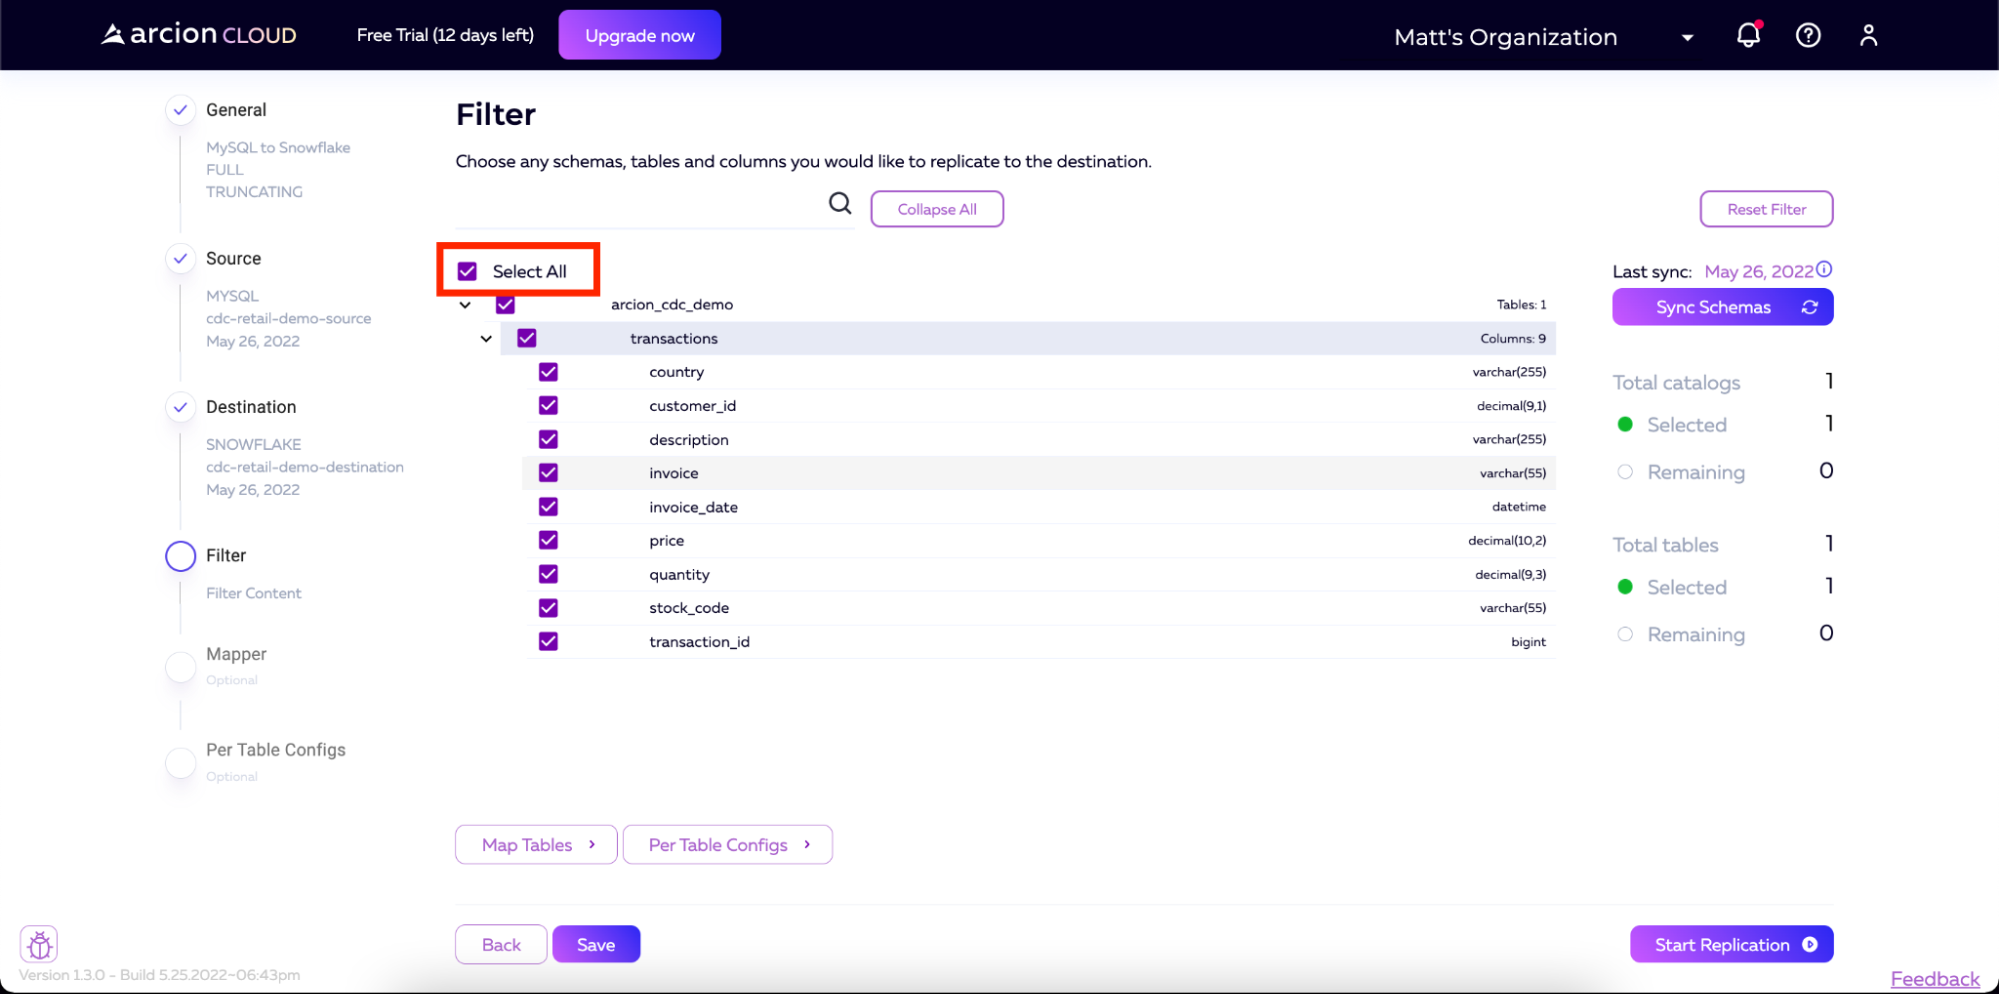Click the Free Trial days left text

coord(445,35)
